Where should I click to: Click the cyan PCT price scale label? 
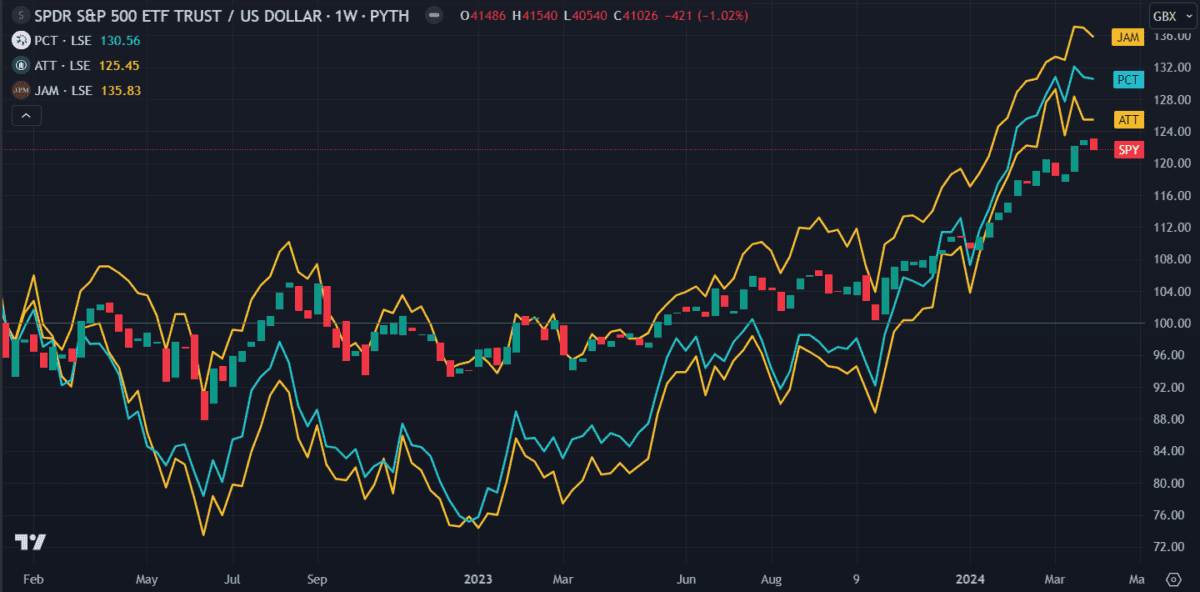[1128, 80]
